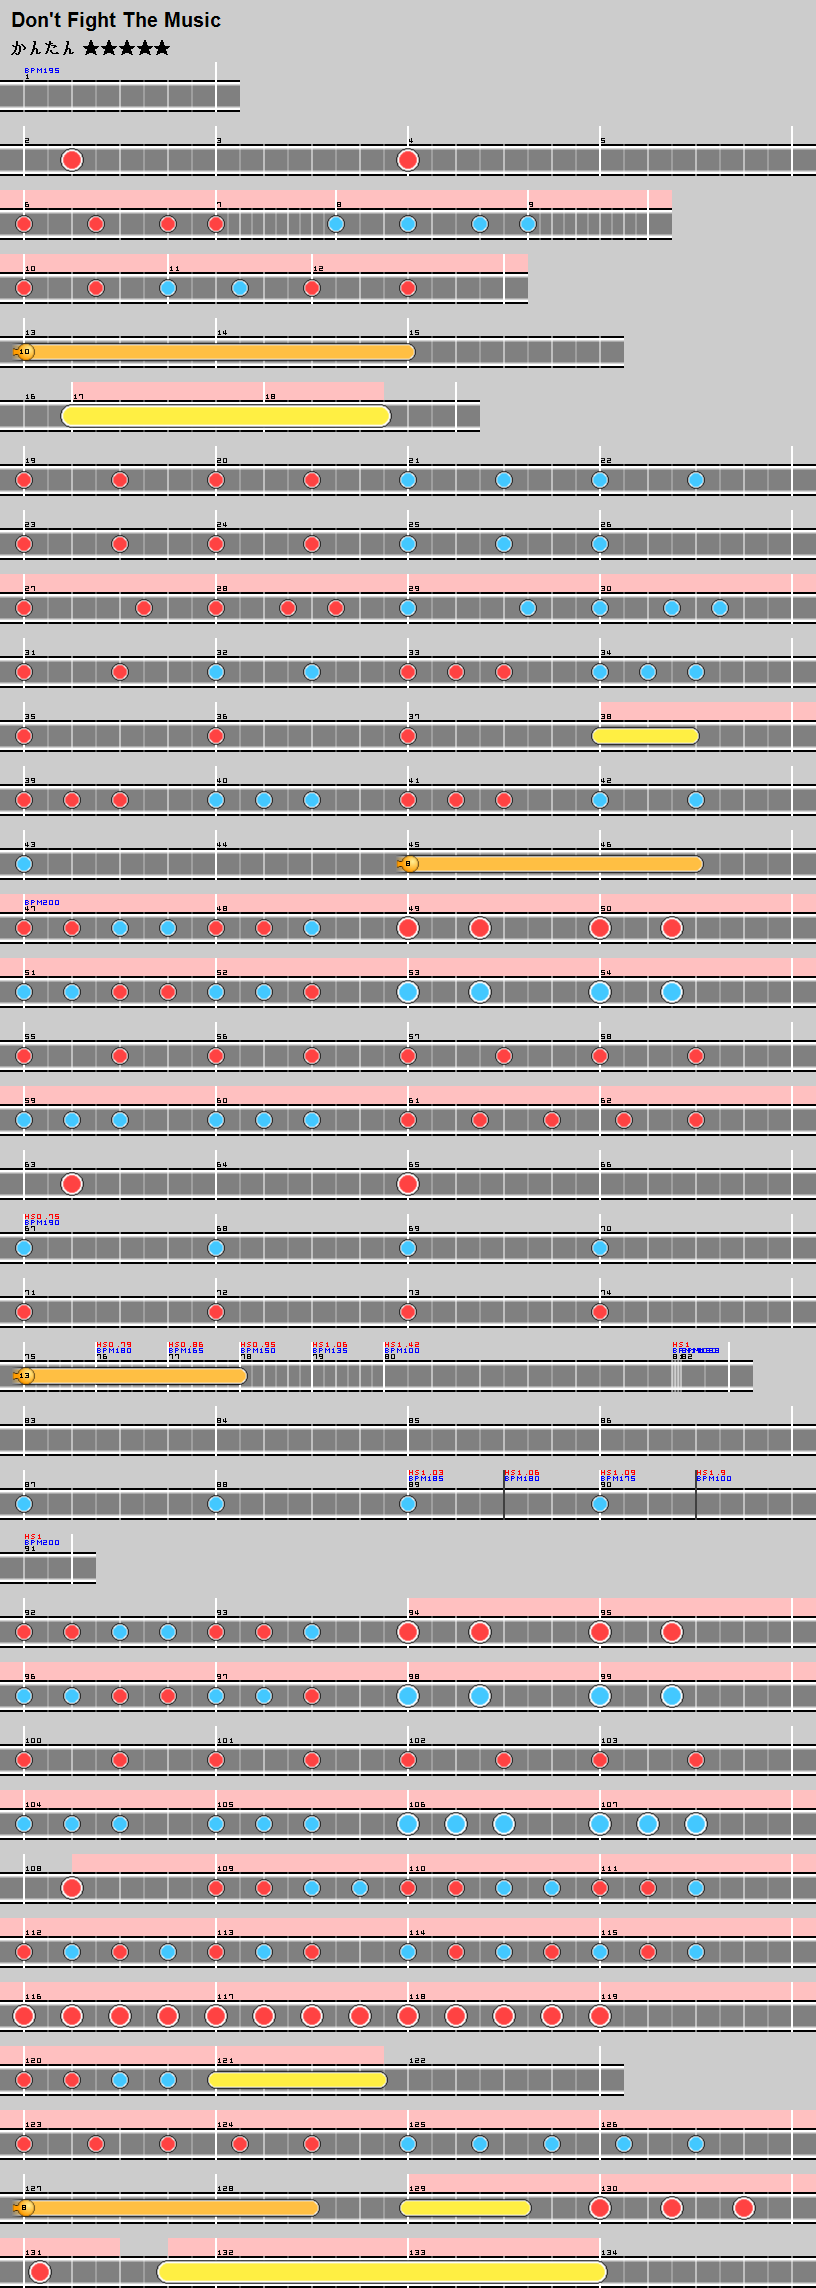Screen dimensions: 816x2288
Task: Select the red note at measure 73
Action: (408, 1312)
